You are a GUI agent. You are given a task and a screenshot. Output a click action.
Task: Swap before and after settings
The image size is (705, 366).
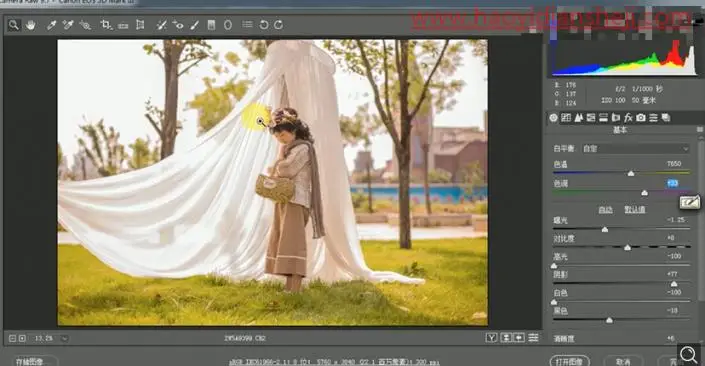(506, 338)
